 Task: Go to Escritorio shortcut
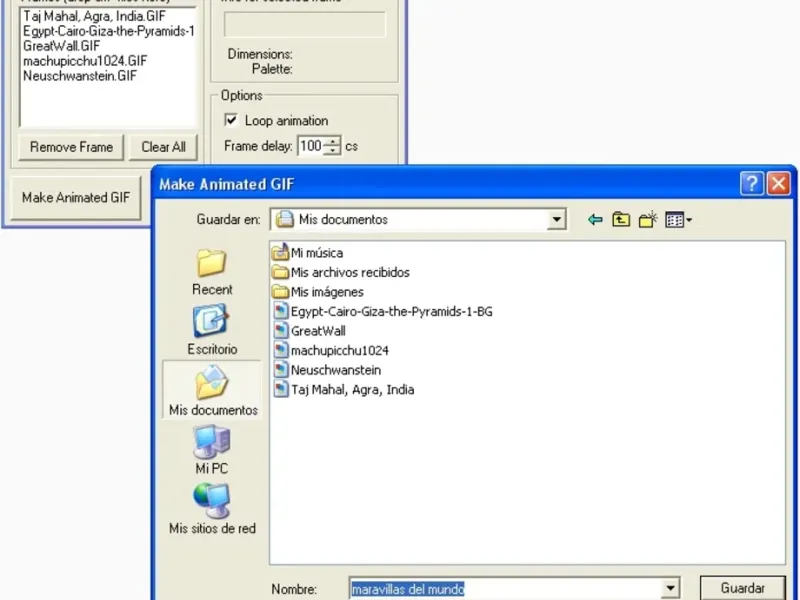click(212, 330)
